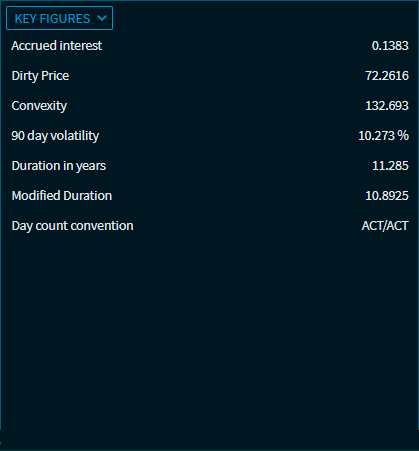Select the Duration in years label
This screenshot has height=451, width=419.
(x=59, y=166)
